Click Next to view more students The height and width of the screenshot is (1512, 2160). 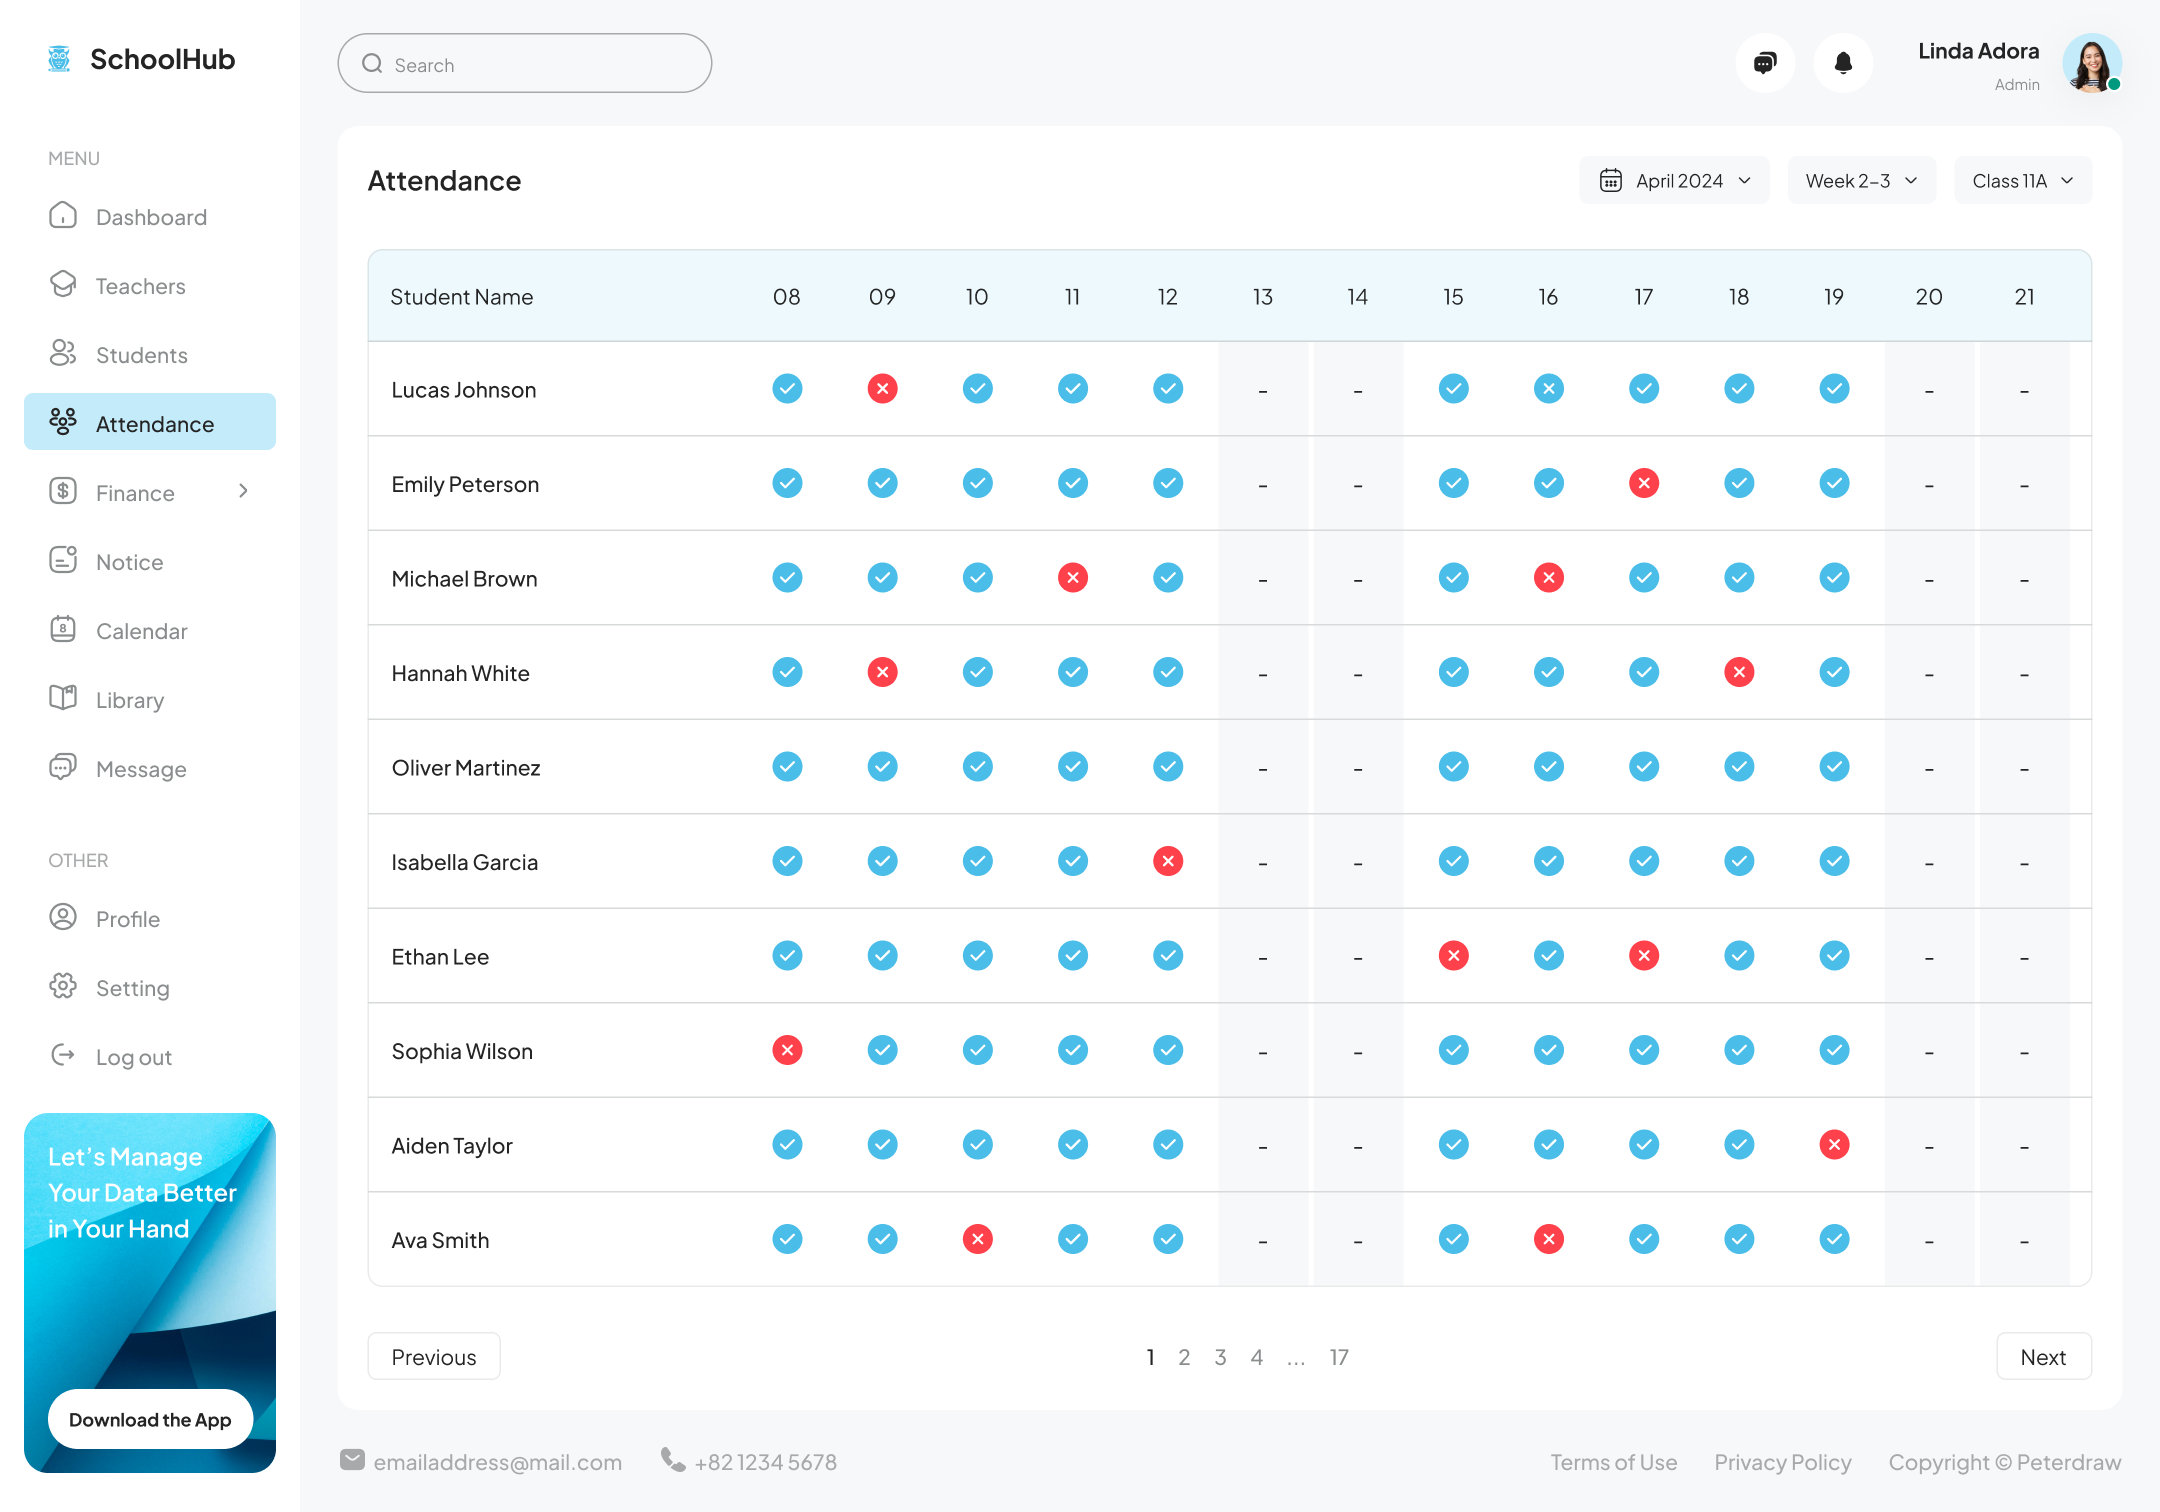coord(2043,1356)
